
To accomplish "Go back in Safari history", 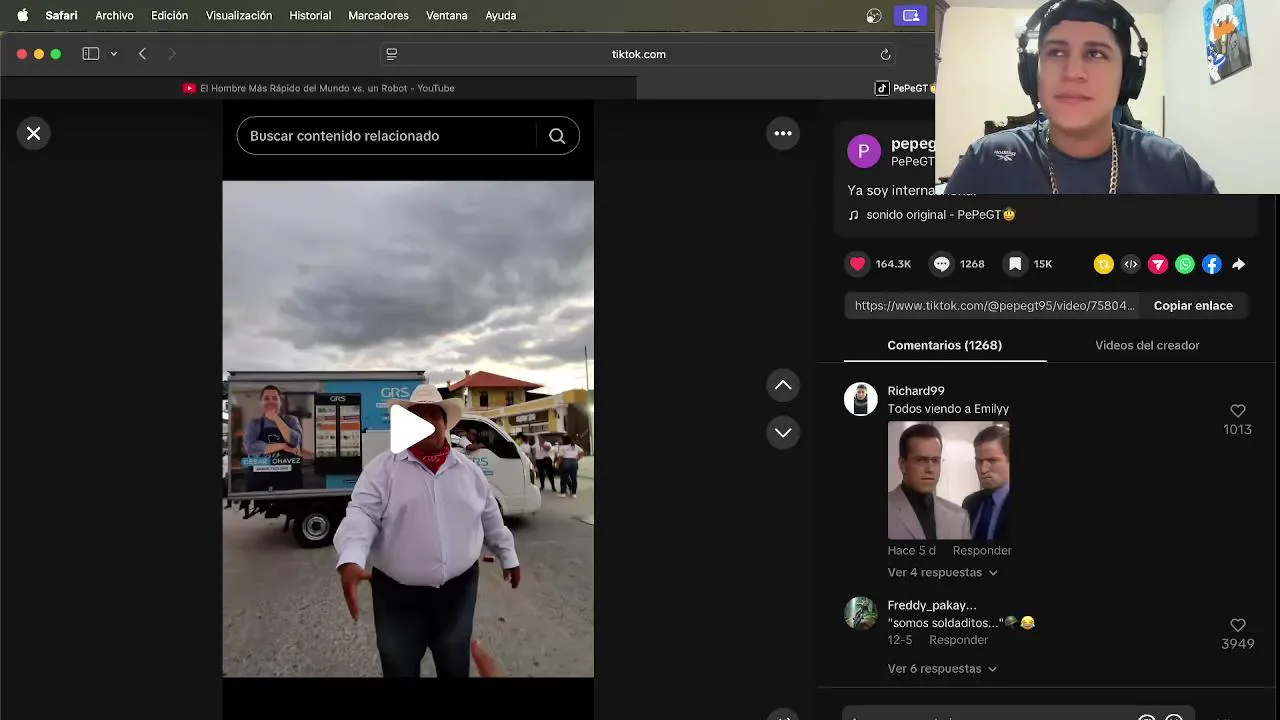I will (142, 54).
